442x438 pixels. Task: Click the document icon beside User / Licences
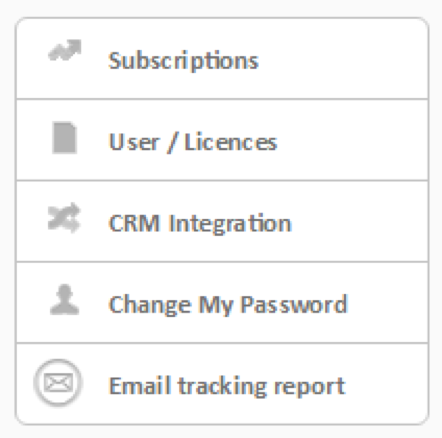click(x=65, y=138)
